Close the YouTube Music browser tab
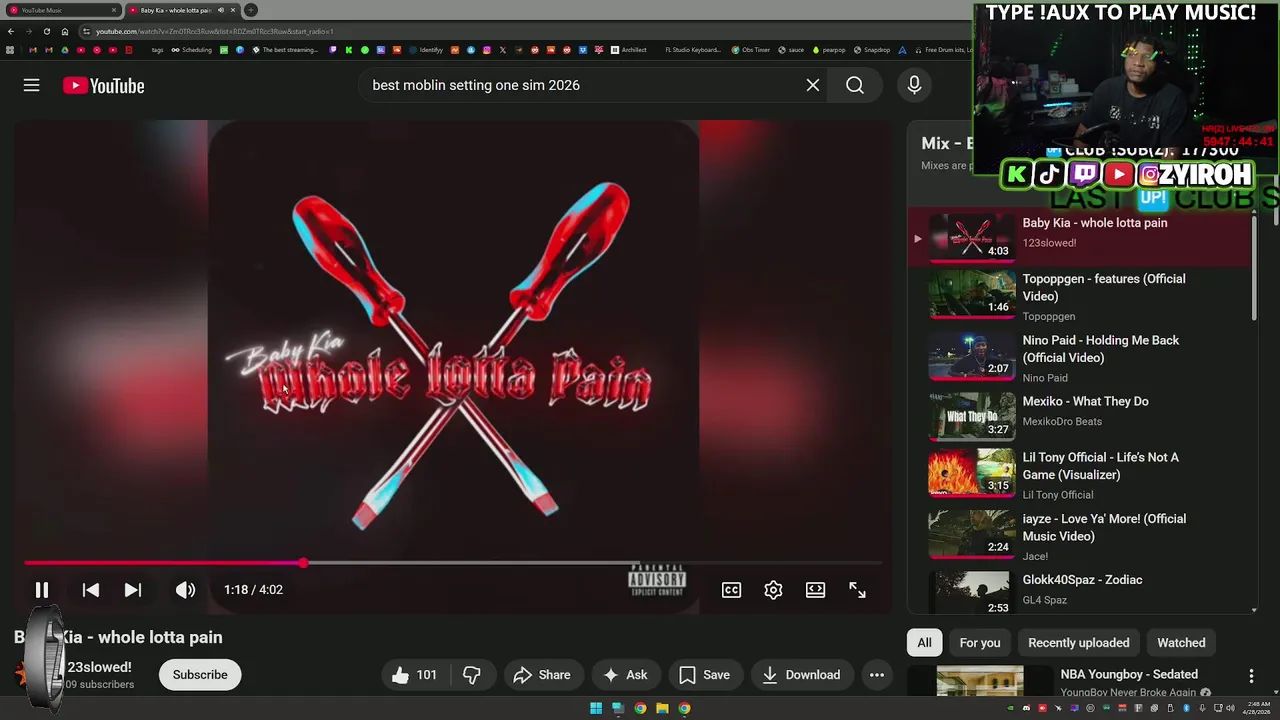 [x=114, y=10]
